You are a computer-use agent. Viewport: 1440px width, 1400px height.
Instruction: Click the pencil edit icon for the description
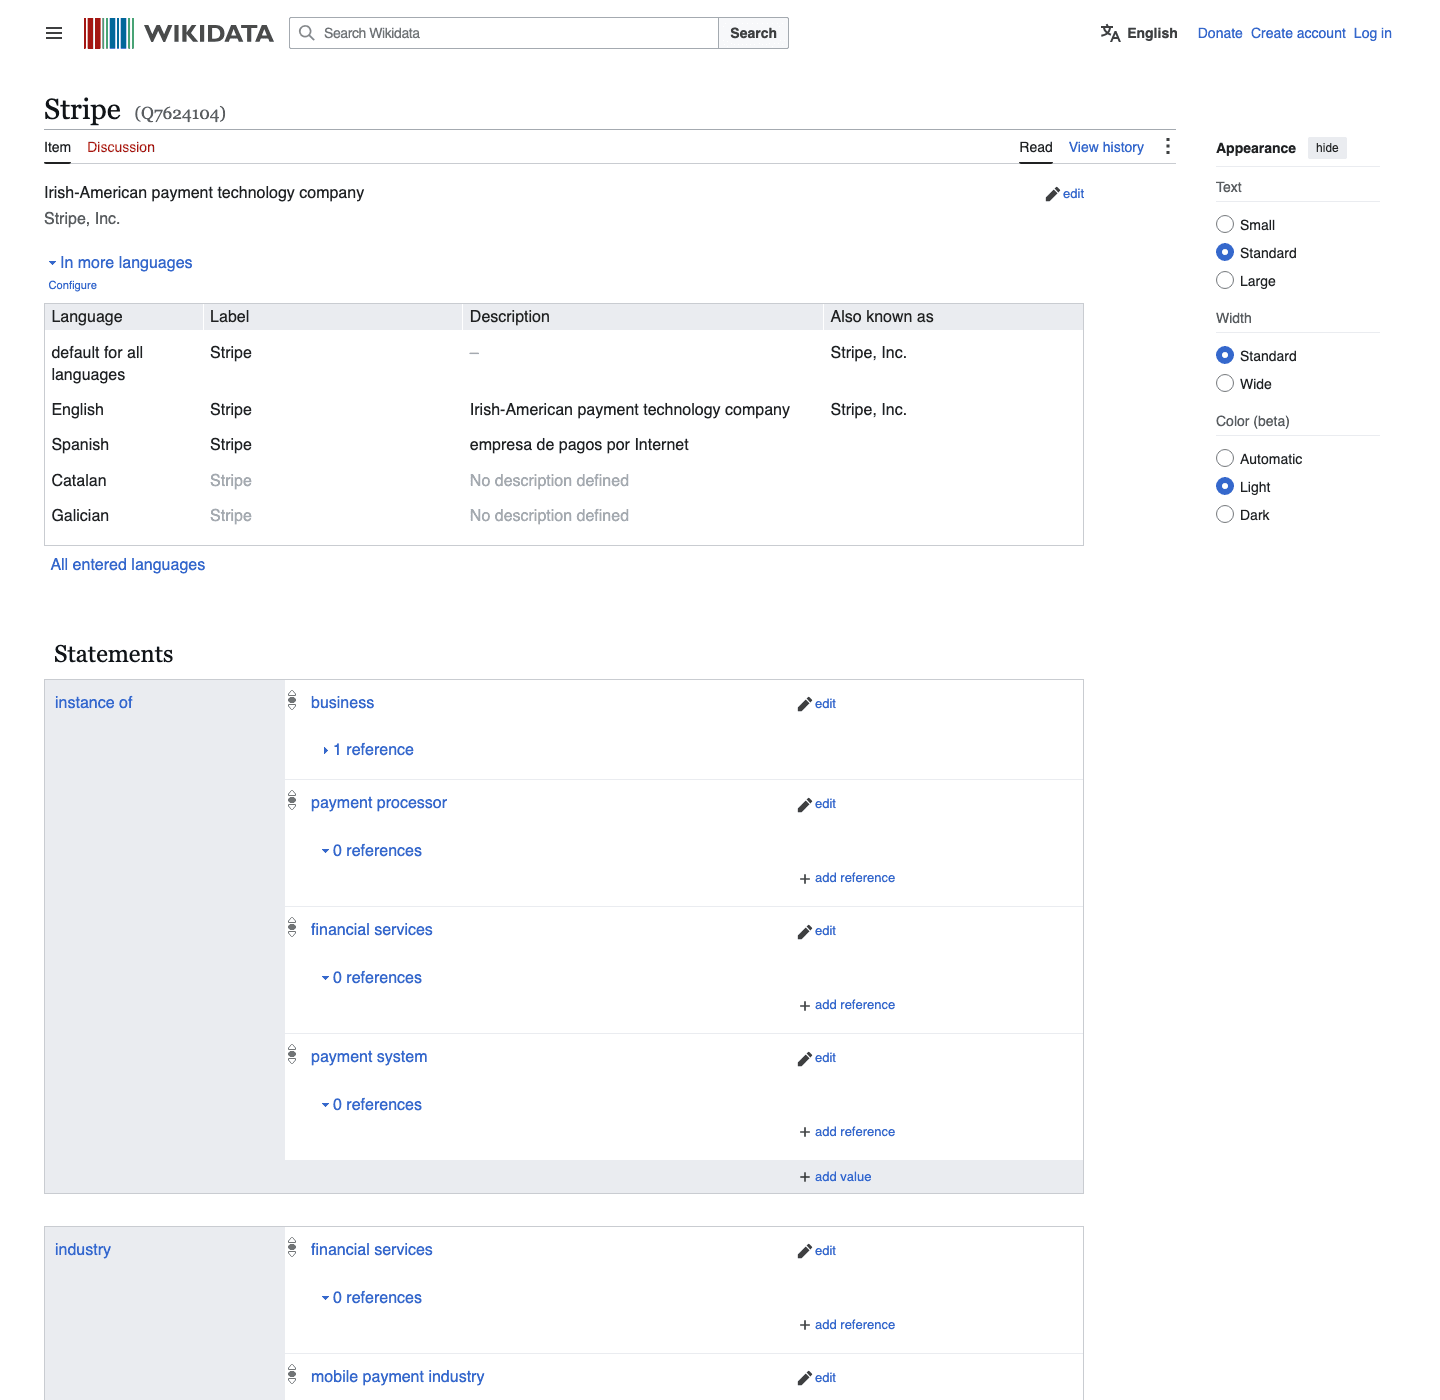tap(1052, 194)
